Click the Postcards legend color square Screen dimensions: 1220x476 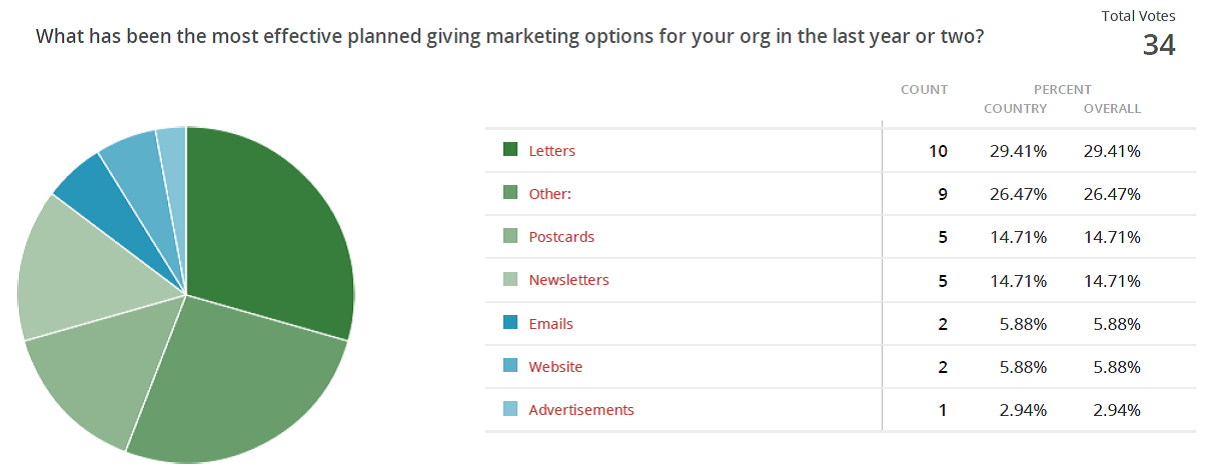(510, 237)
